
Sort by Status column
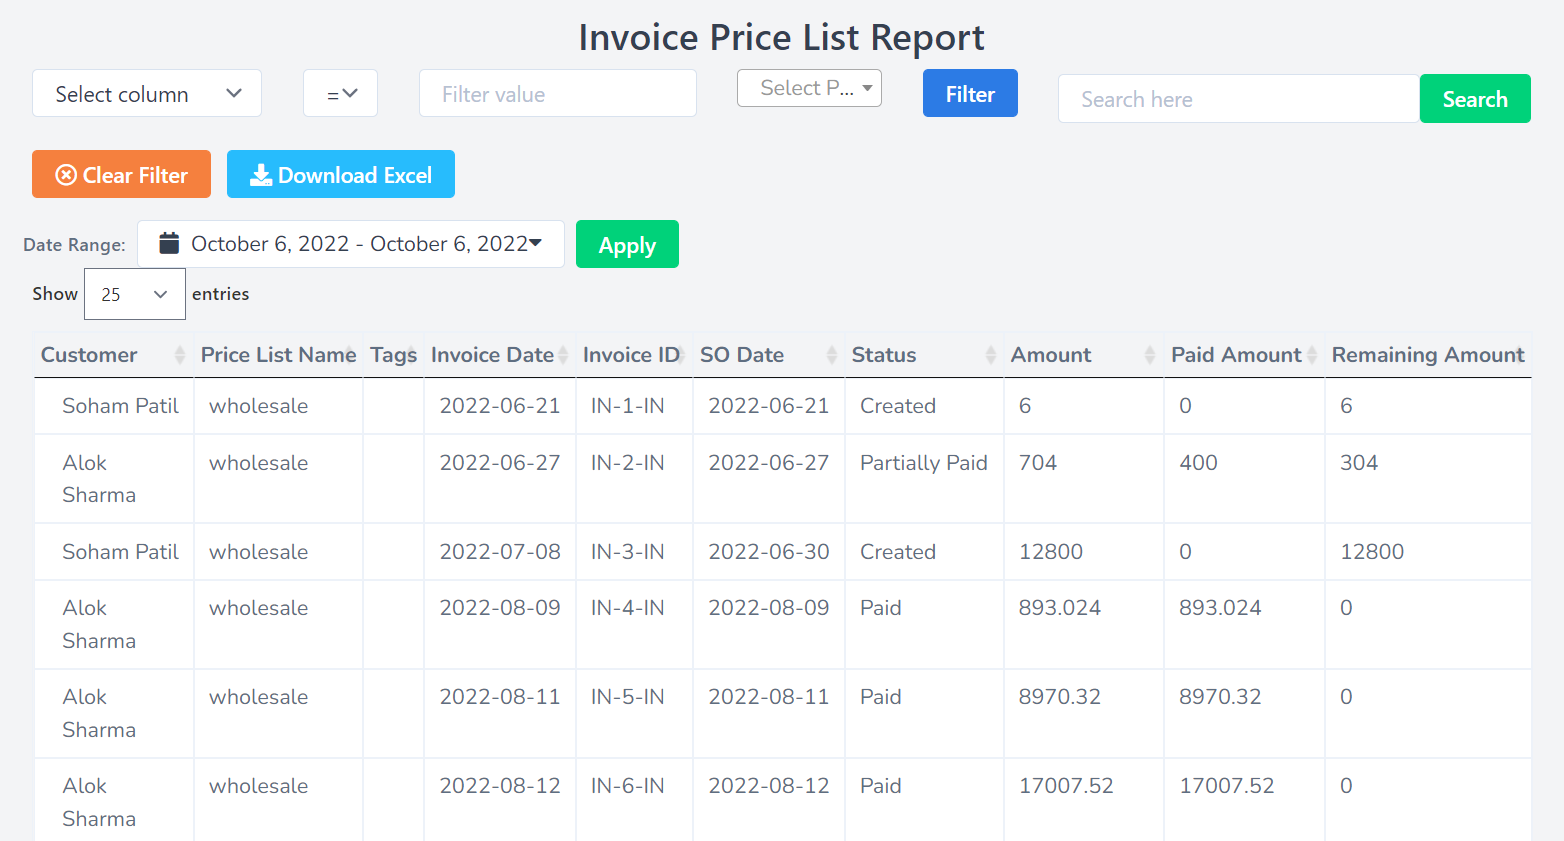pos(924,355)
